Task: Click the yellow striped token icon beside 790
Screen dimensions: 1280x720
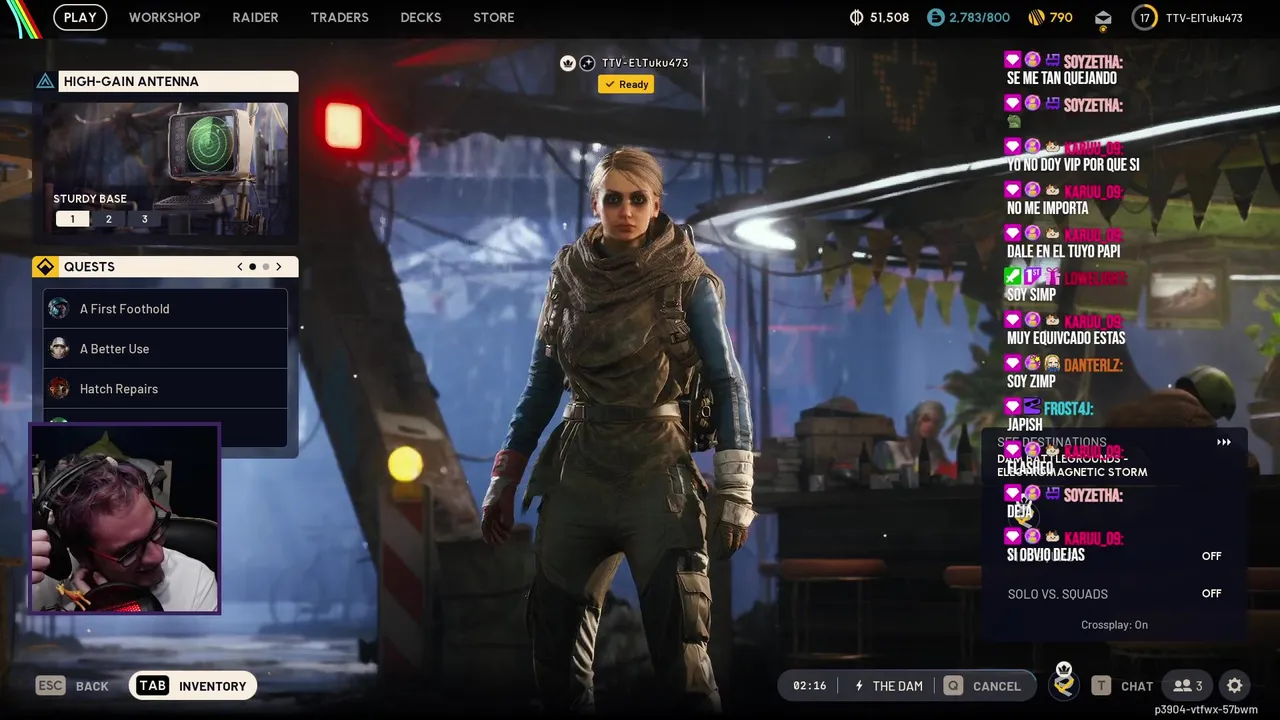Action: (x=1036, y=17)
